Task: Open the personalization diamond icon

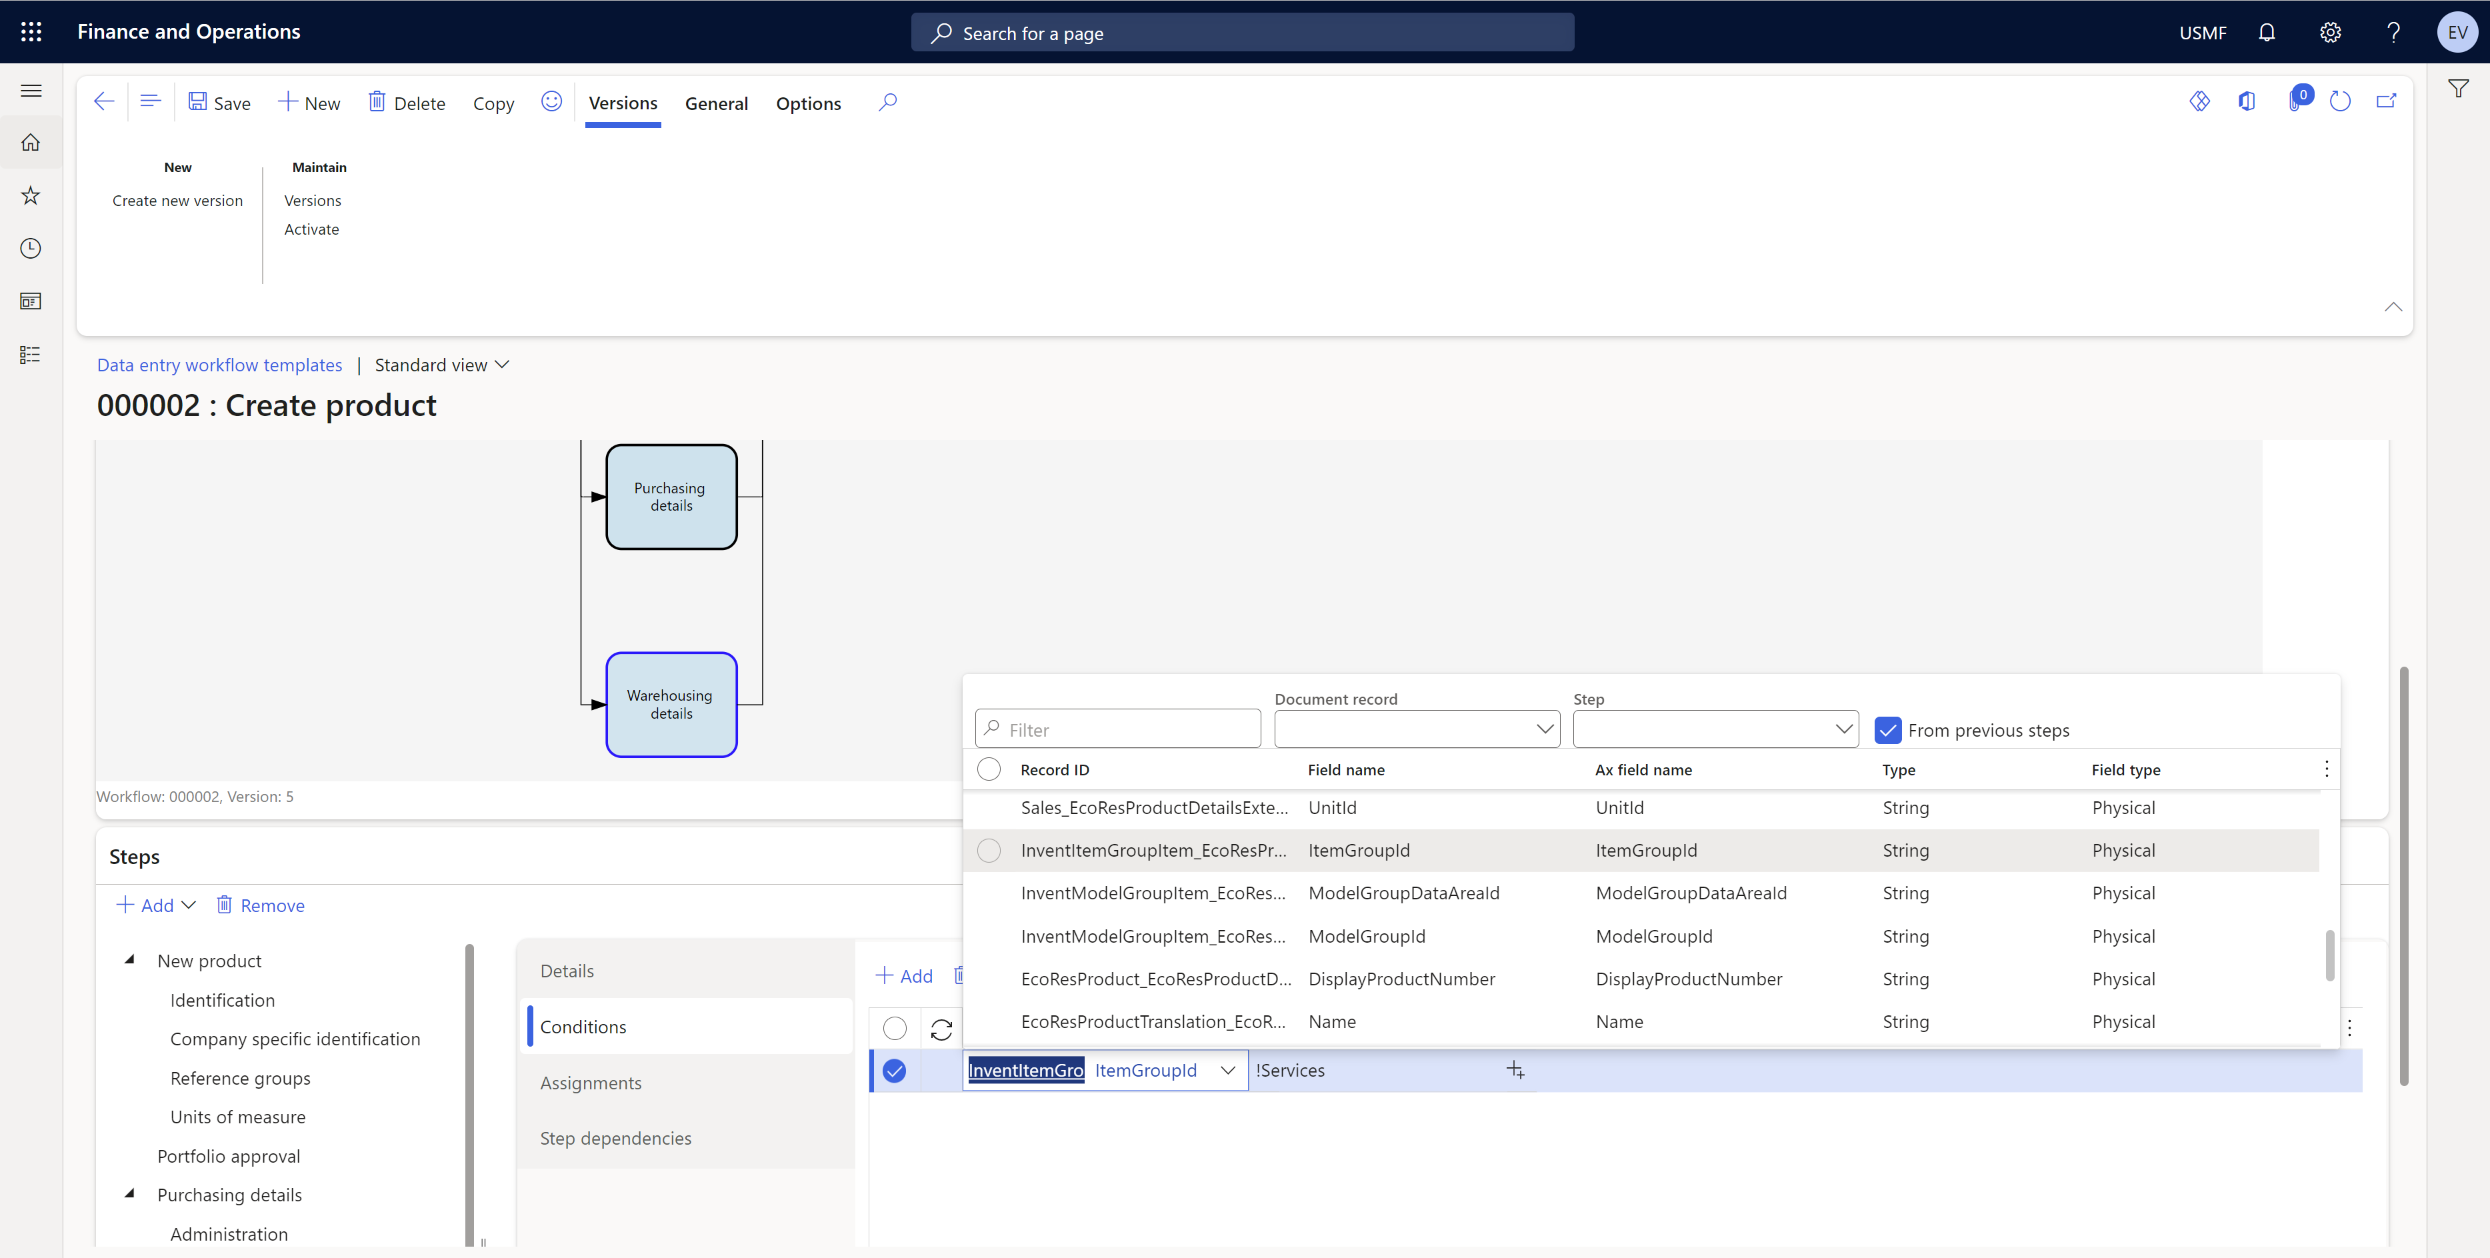Action: (2199, 101)
